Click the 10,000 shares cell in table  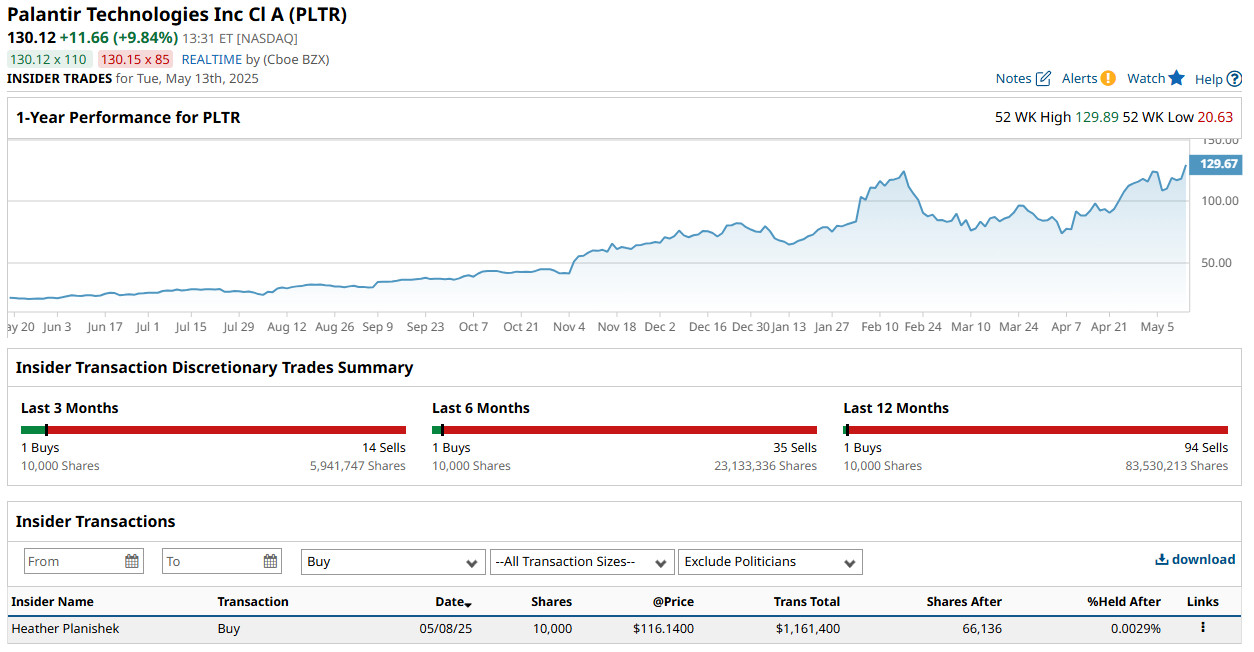[x=552, y=629]
